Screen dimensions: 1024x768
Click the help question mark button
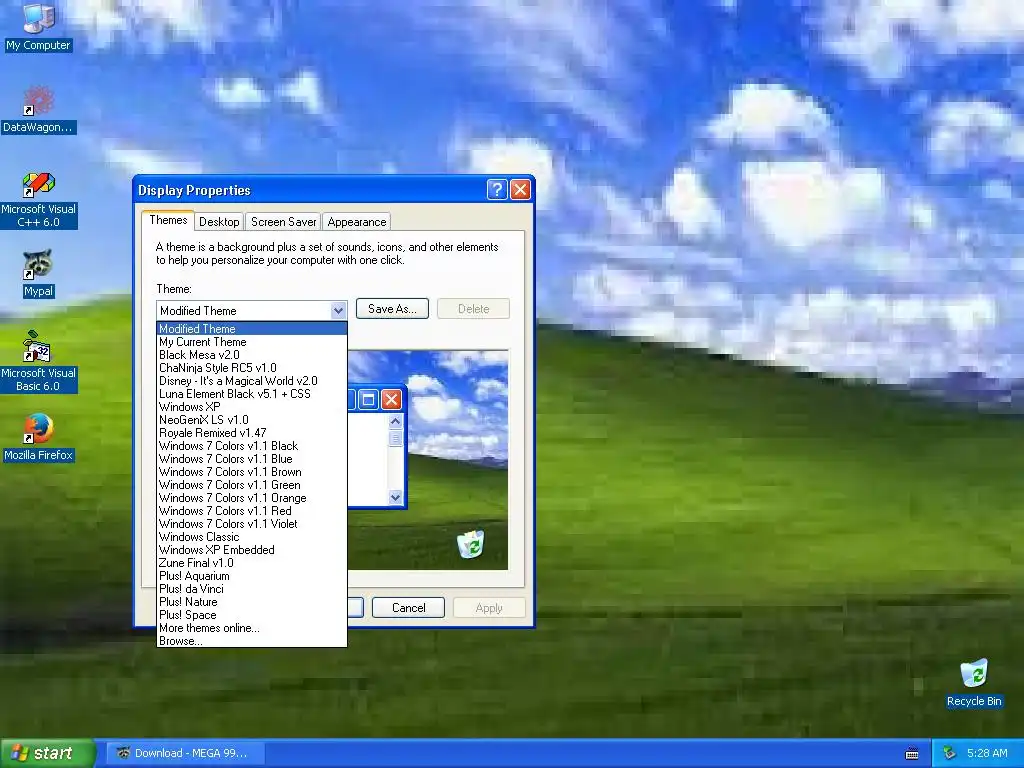(x=496, y=190)
